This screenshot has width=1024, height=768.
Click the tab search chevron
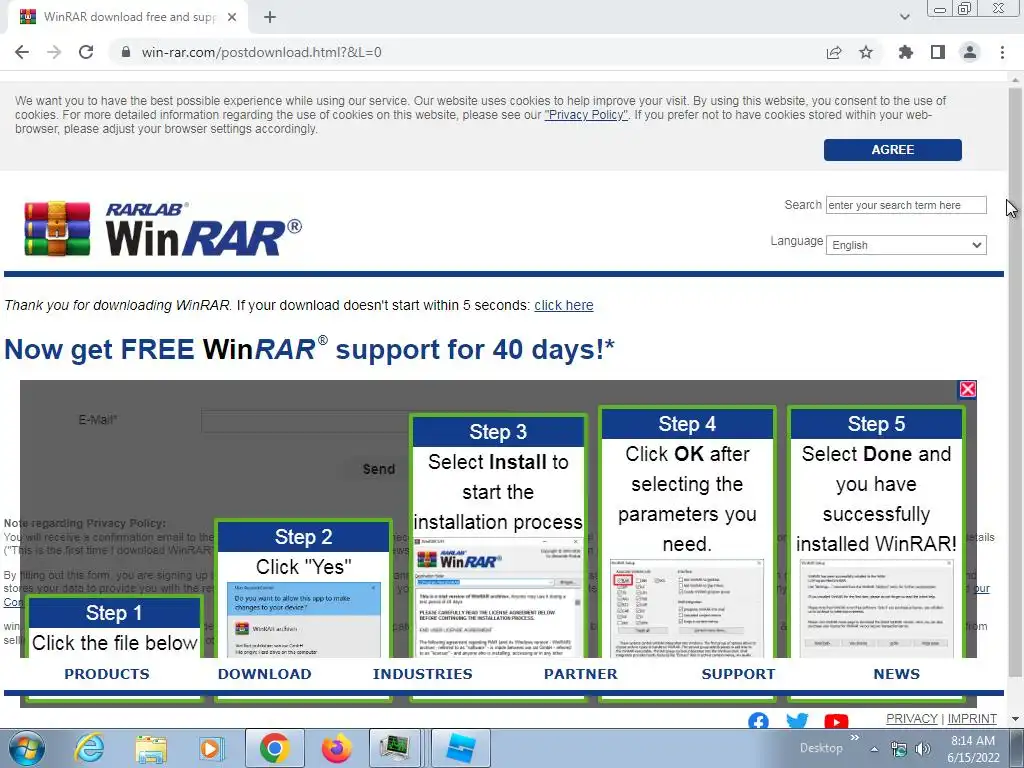coord(904,17)
